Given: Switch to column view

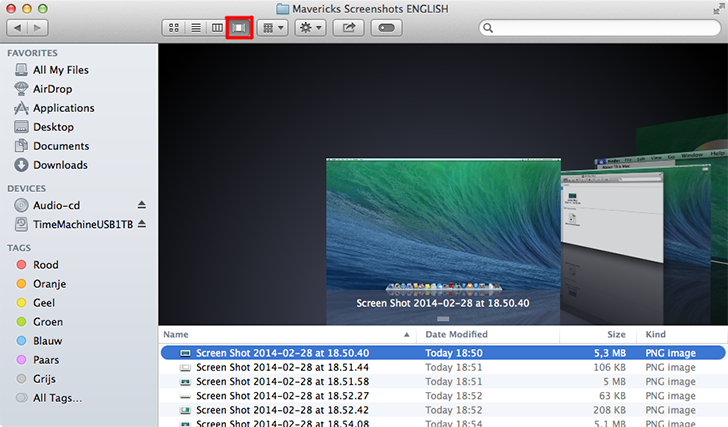Looking at the screenshot, I should click(217, 28).
